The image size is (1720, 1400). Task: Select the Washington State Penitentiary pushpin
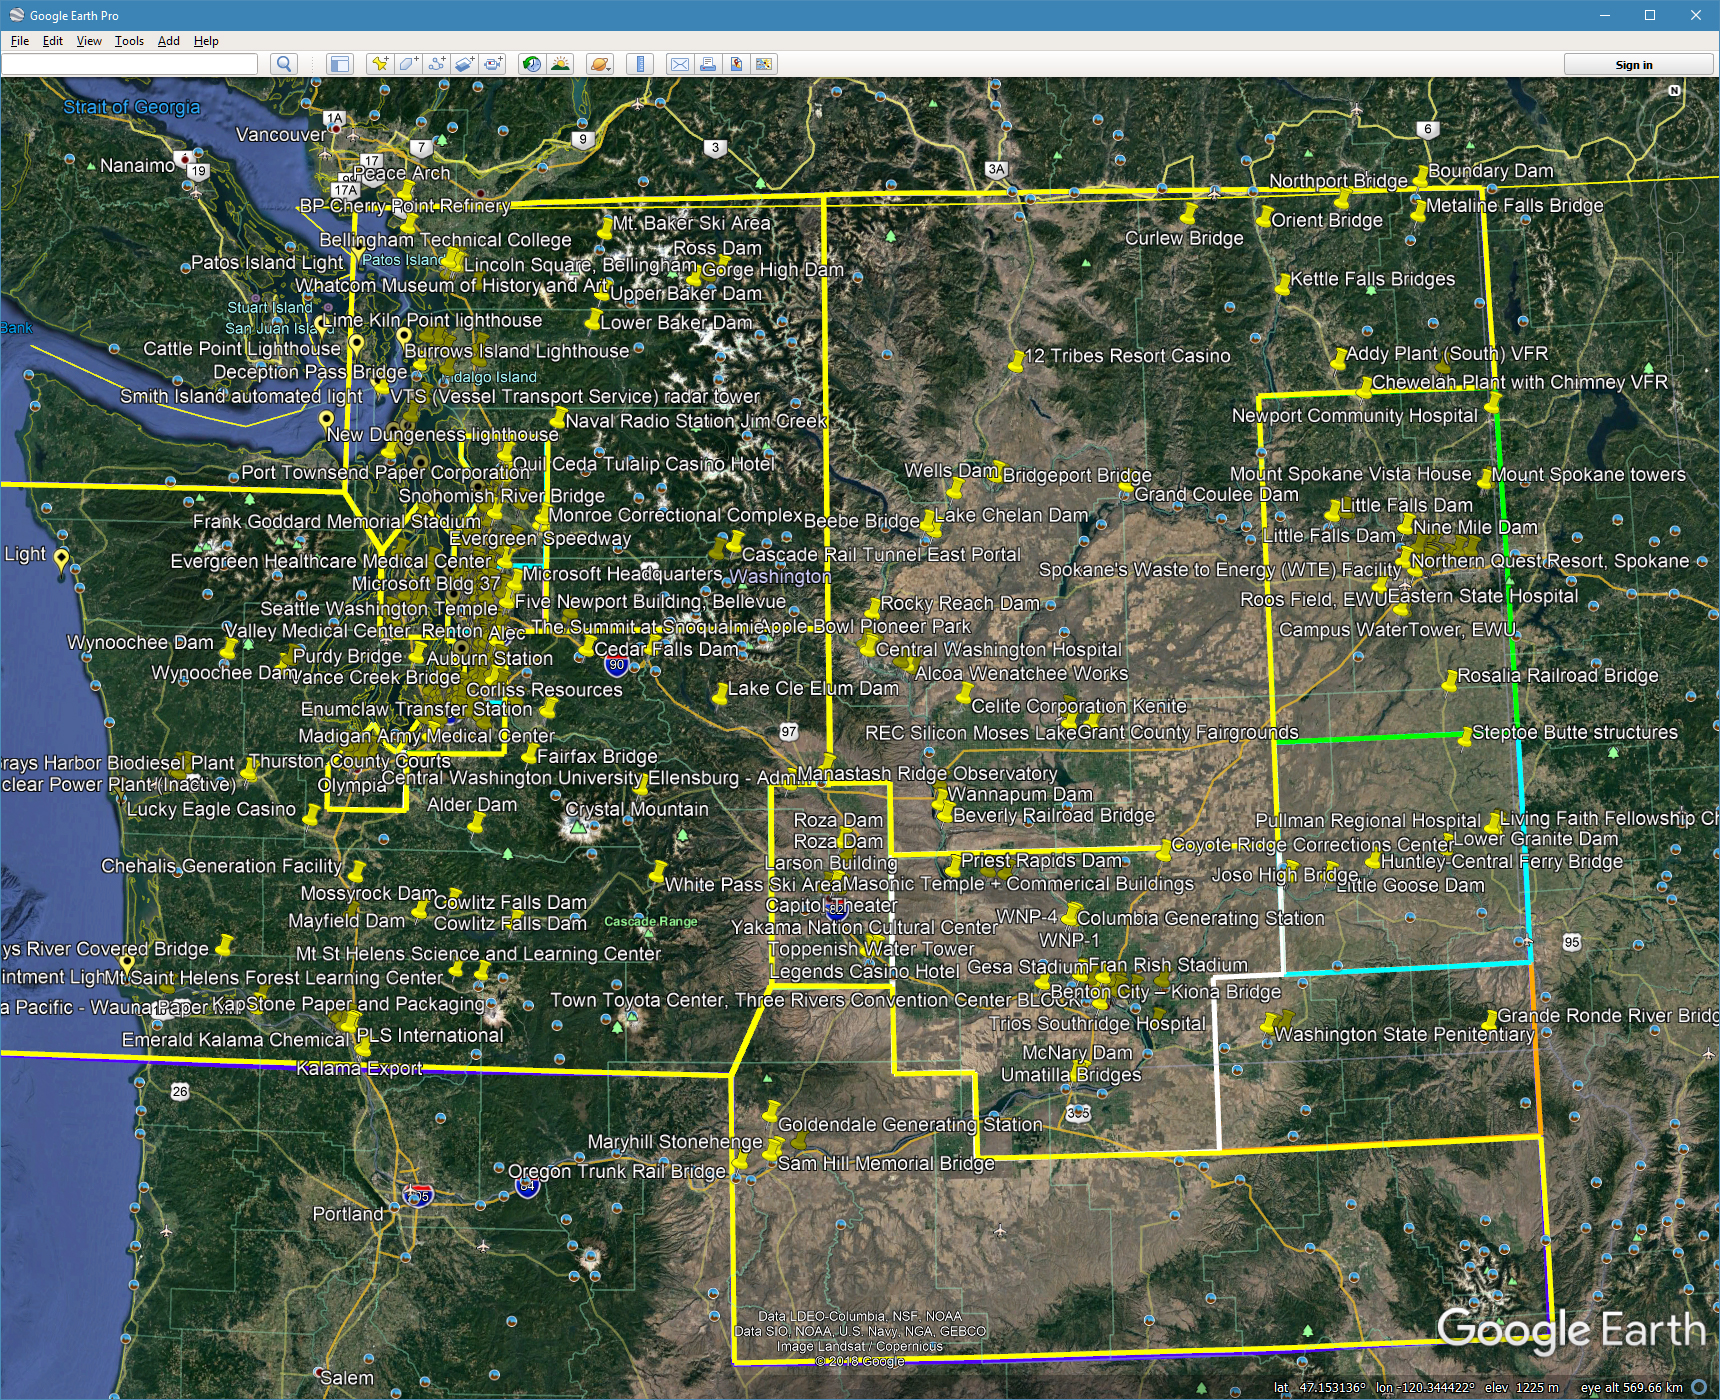click(1267, 1023)
